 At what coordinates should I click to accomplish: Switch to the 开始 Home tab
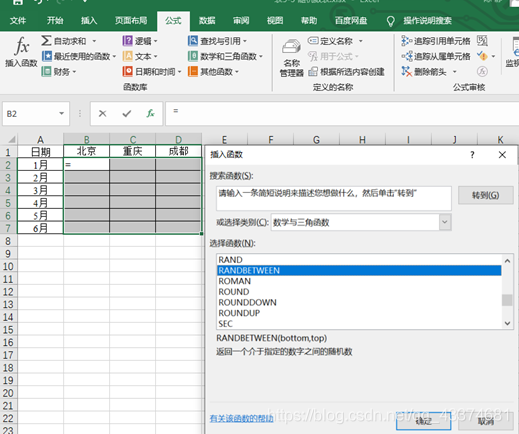55,21
